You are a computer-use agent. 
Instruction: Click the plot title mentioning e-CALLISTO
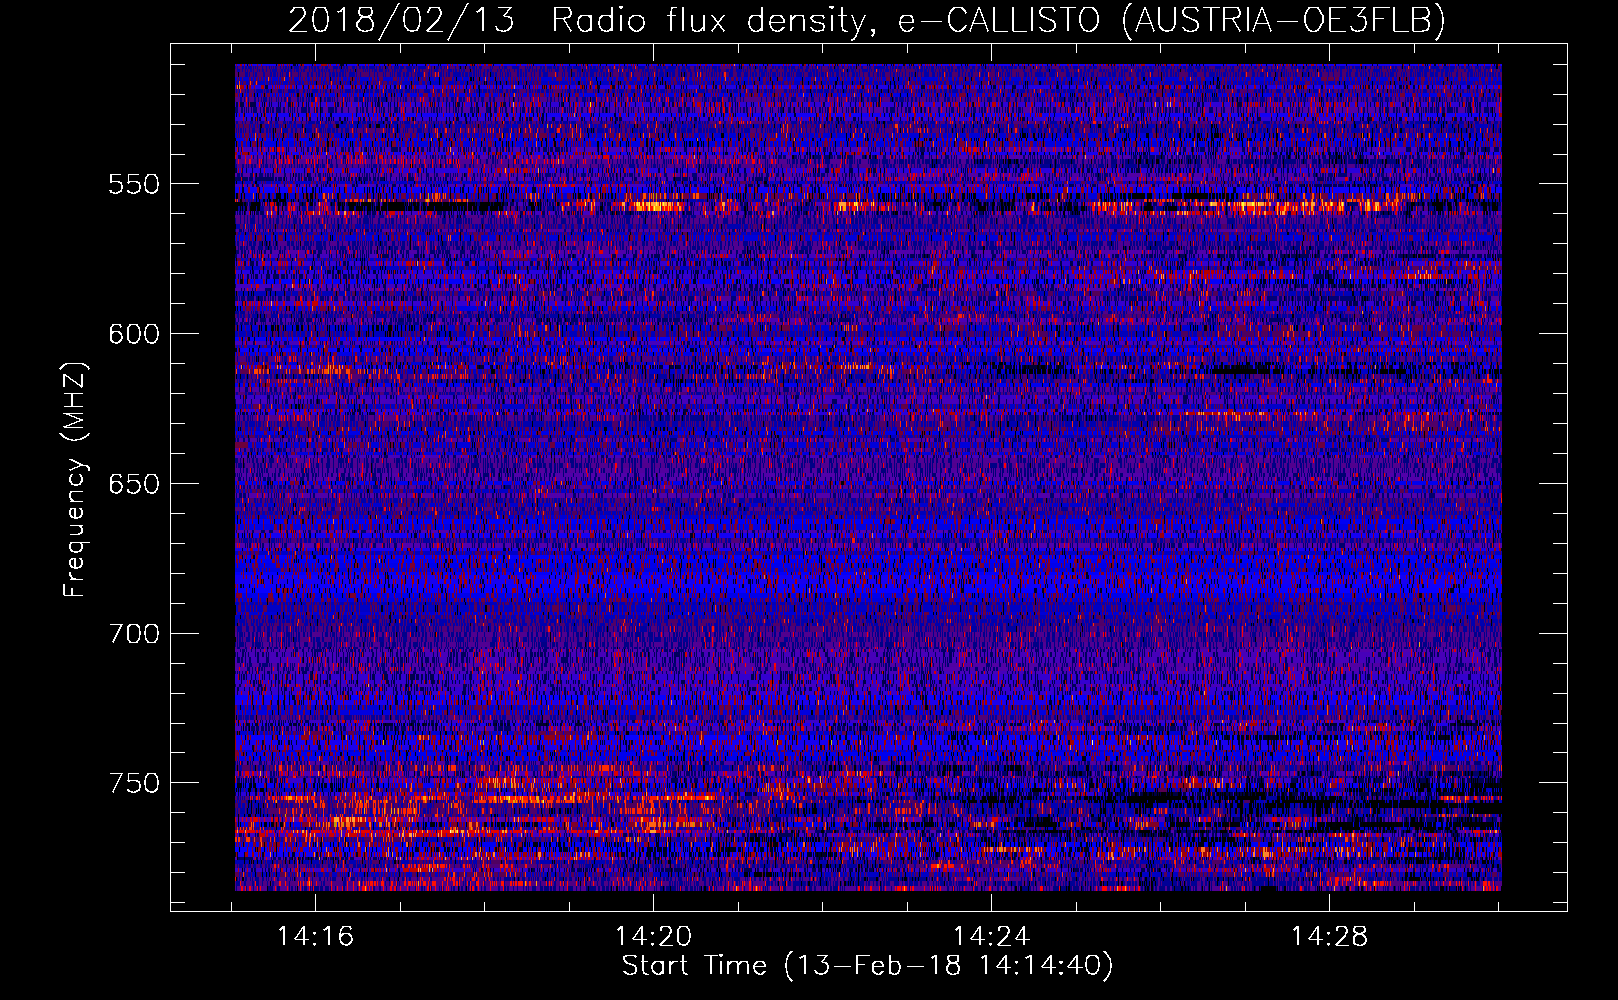pyautogui.click(x=867, y=20)
